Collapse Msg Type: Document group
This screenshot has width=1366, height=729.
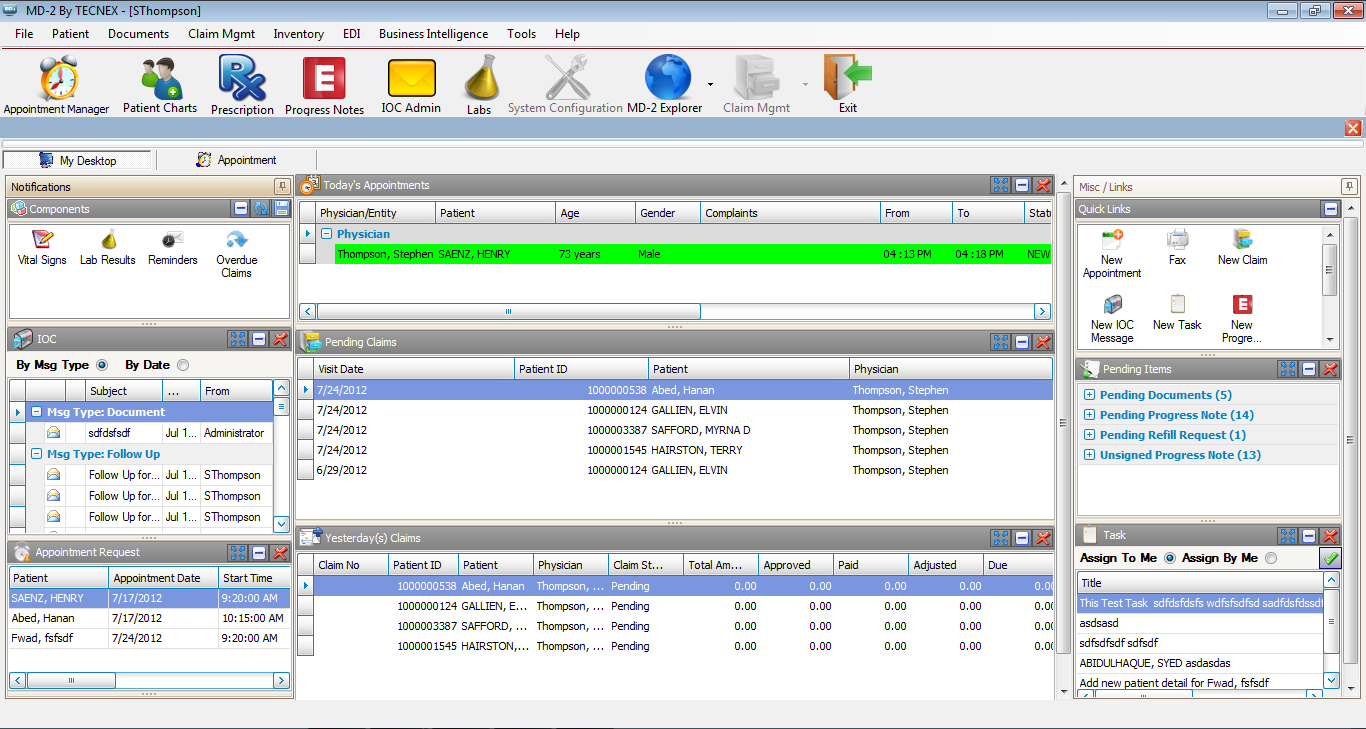coord(36,412)
